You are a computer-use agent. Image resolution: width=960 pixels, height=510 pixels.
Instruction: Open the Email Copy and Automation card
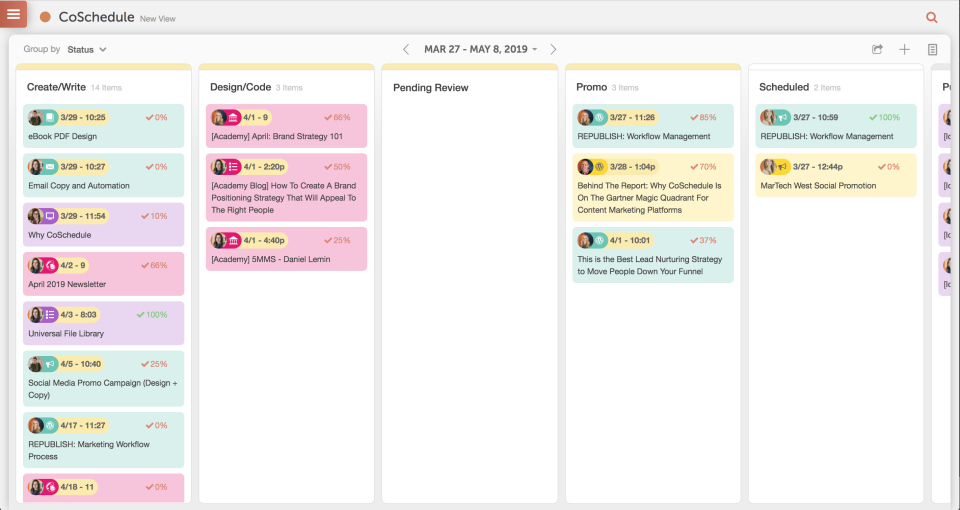pos(103,175)
